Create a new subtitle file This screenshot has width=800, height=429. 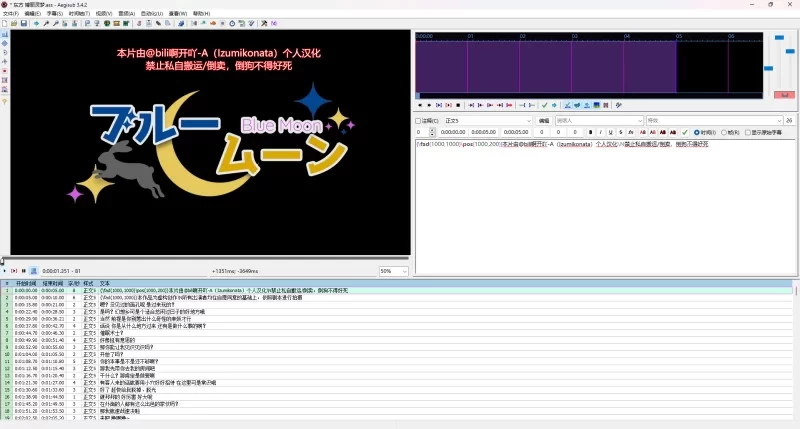[x=4, y=23]
